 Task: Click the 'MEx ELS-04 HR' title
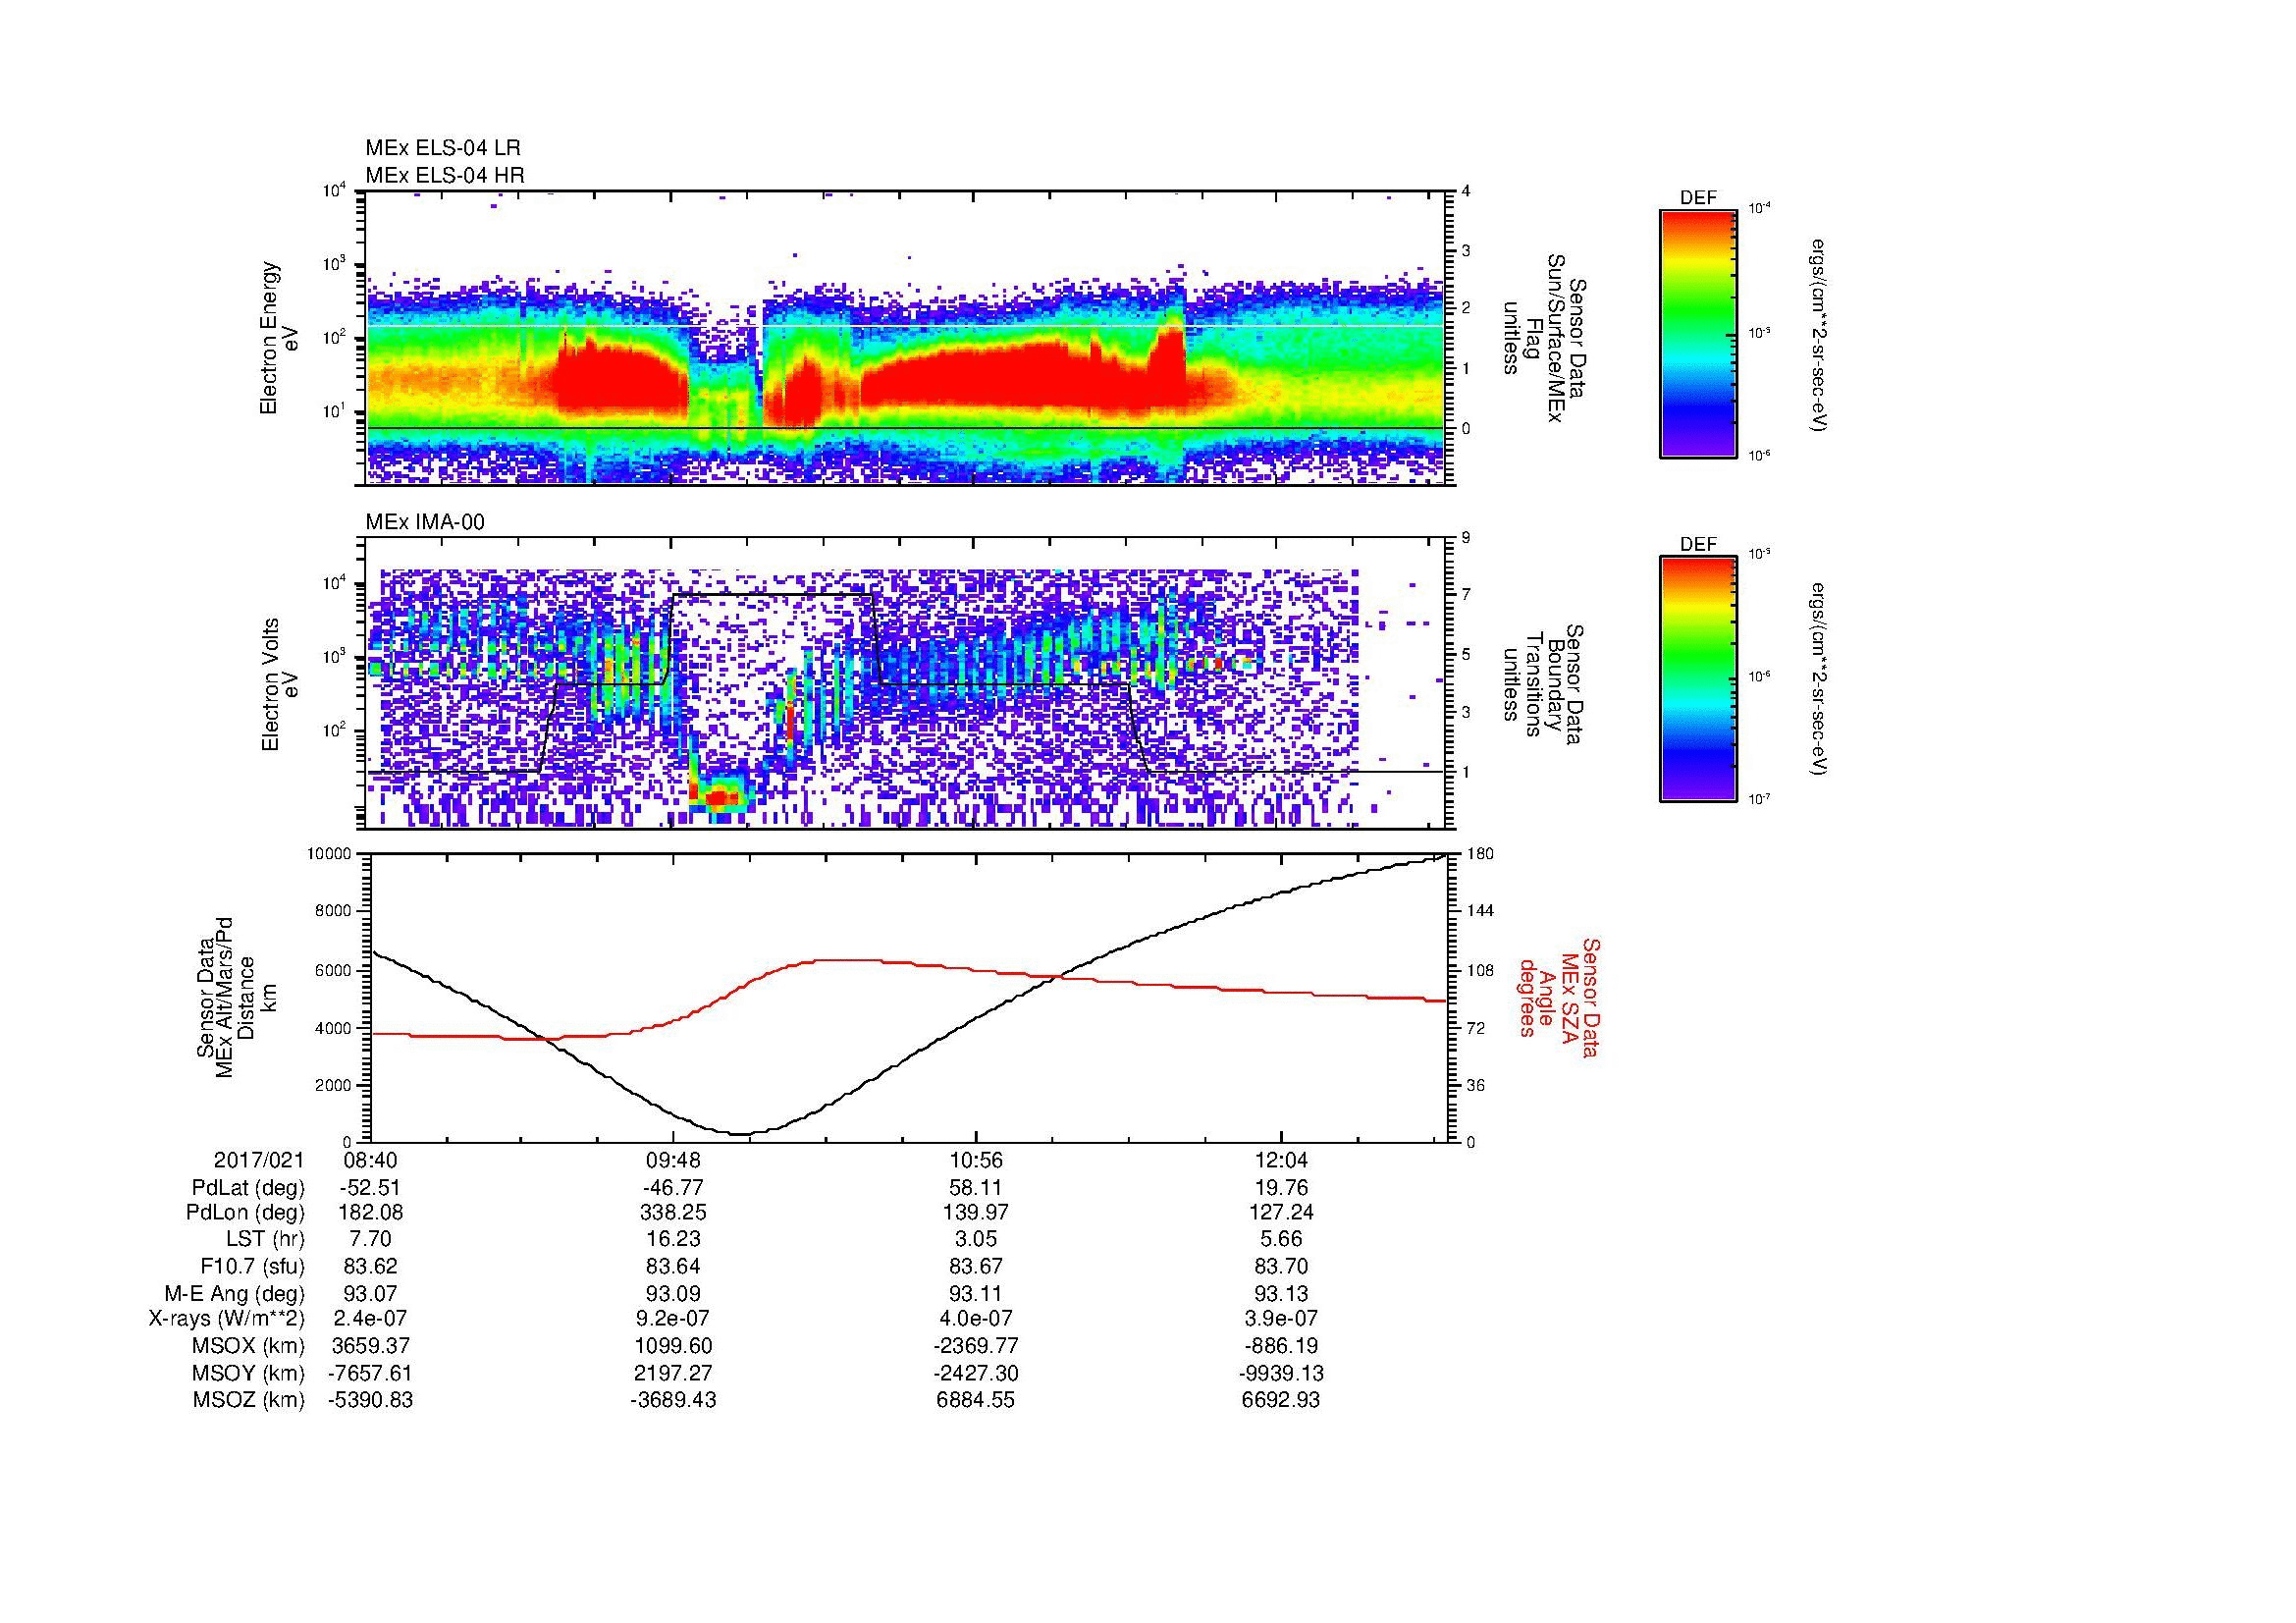pyautogui.click(x=445, y=175)
